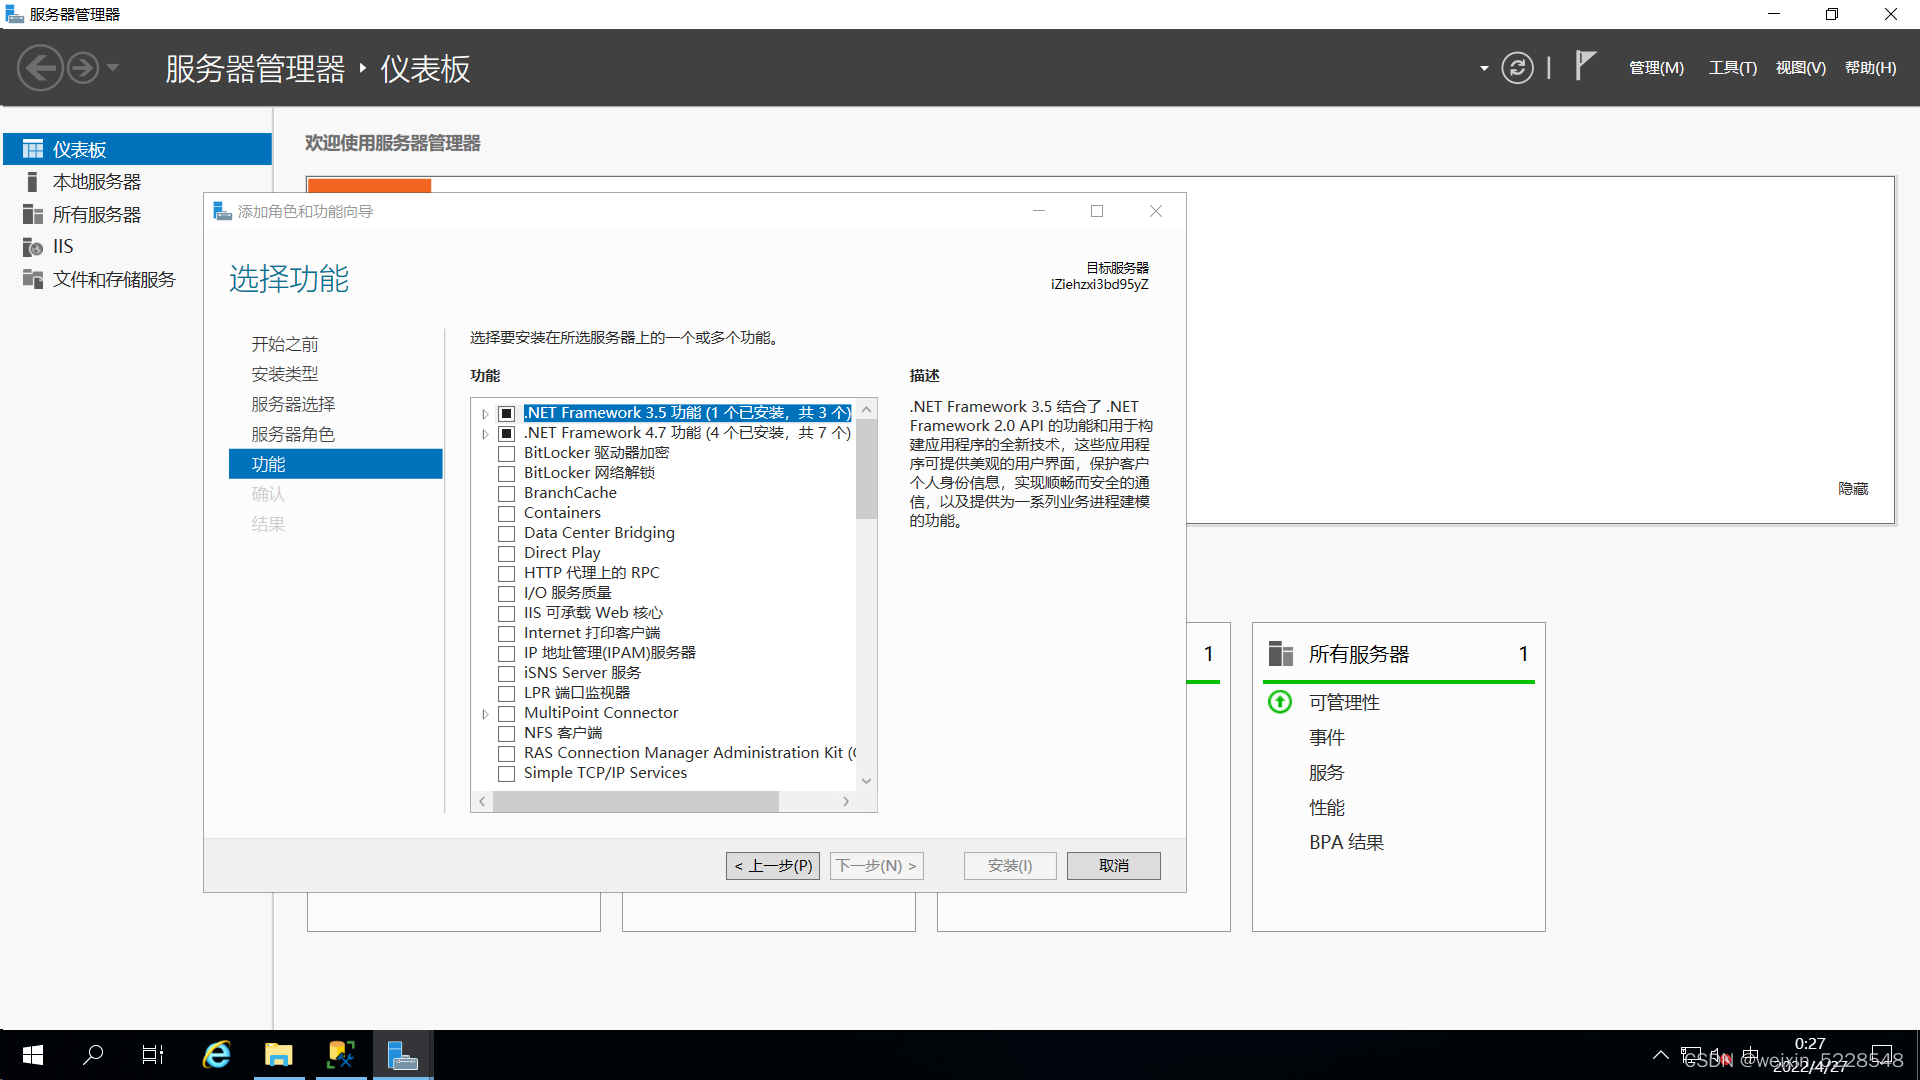Select 所有服务器 in the sidebar
1920x1080 pixels.
coord(137,215)
